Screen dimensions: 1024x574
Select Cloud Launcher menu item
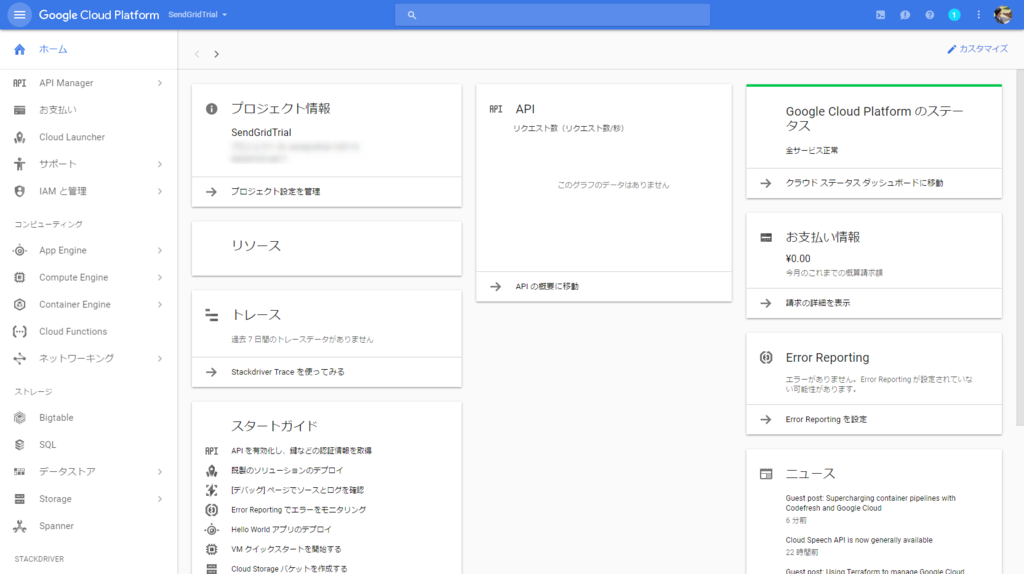pos(88,137)
